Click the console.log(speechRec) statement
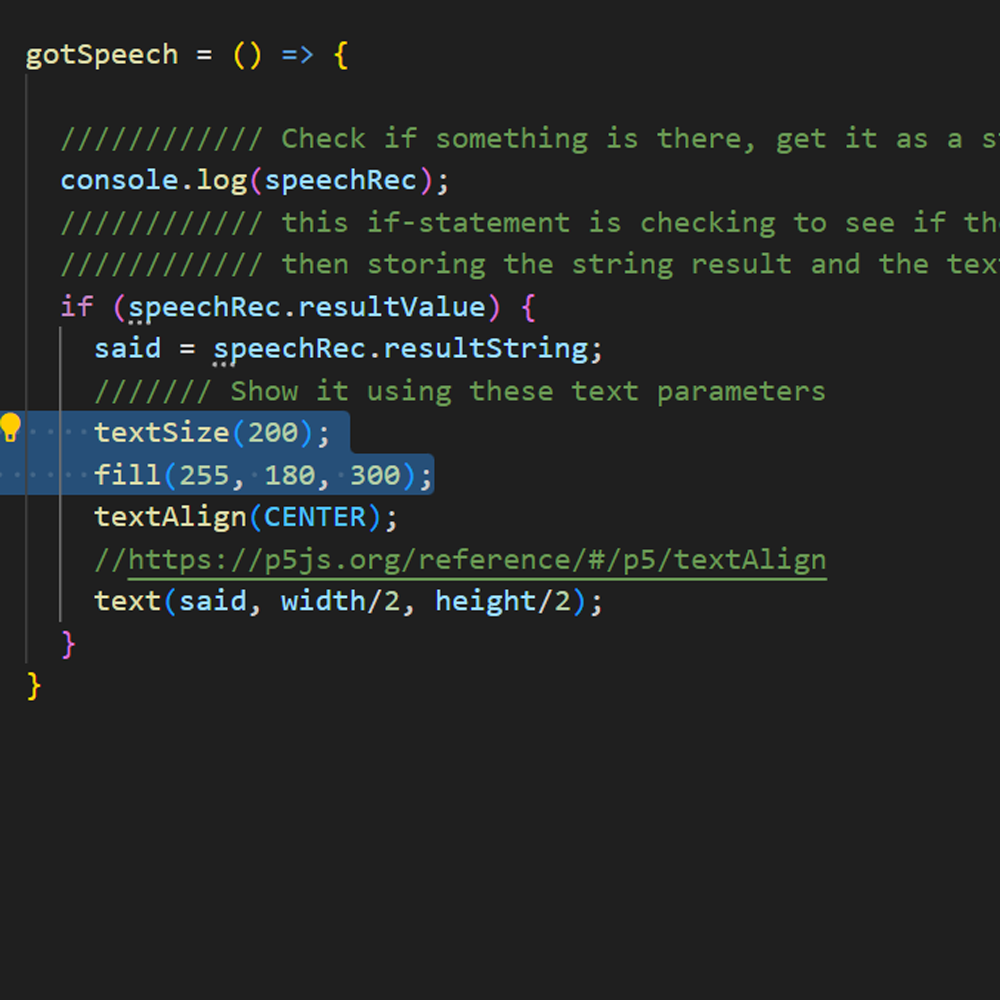This screenshot has height=1000, width=1000. (250, 180)
